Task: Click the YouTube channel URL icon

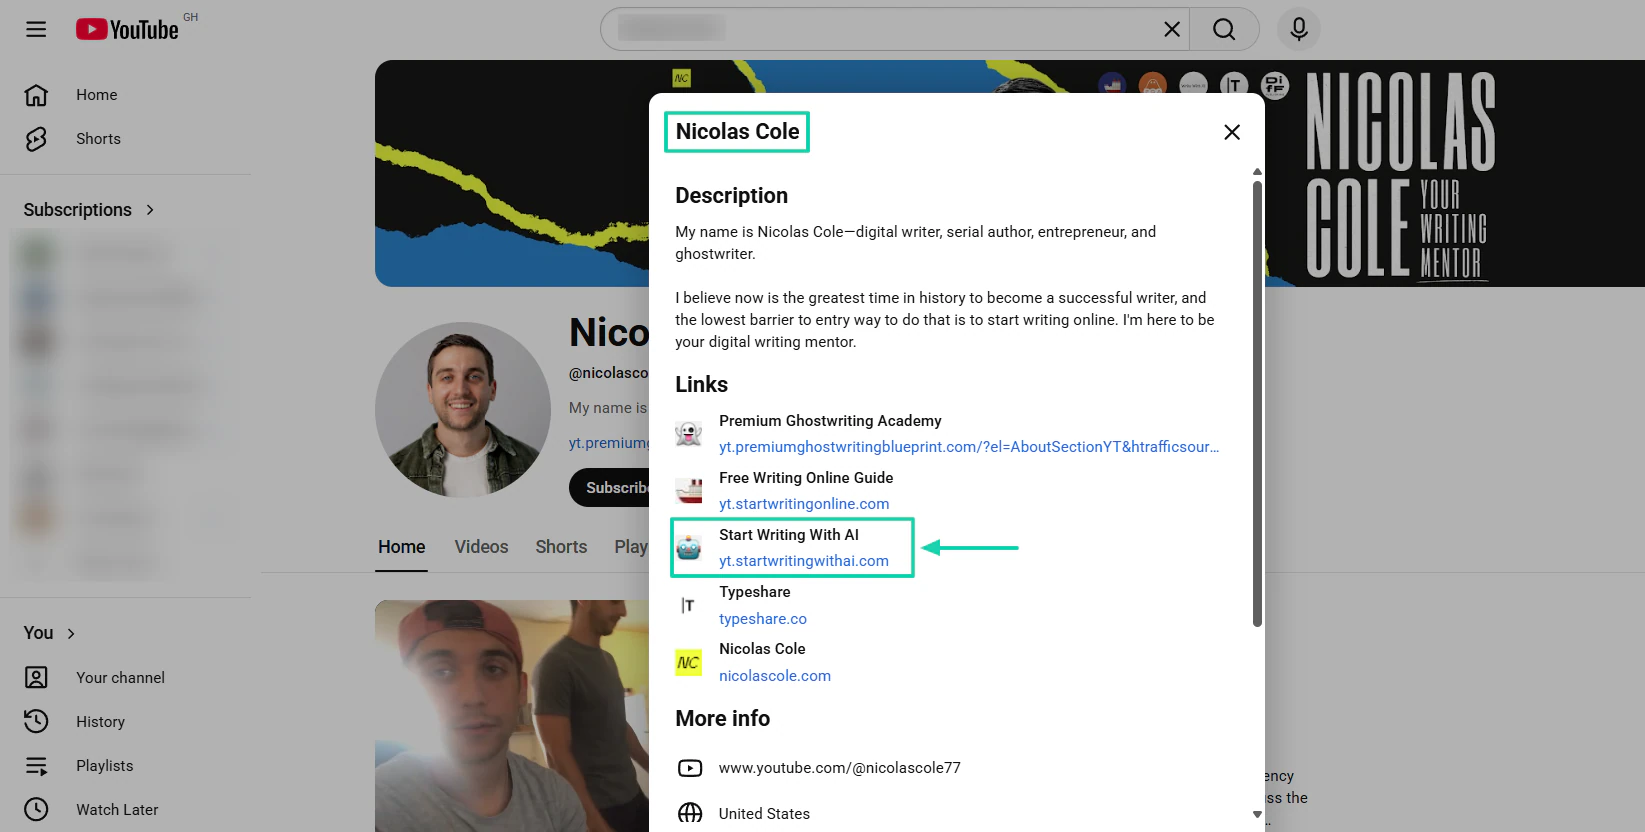Action: point(690,768)
